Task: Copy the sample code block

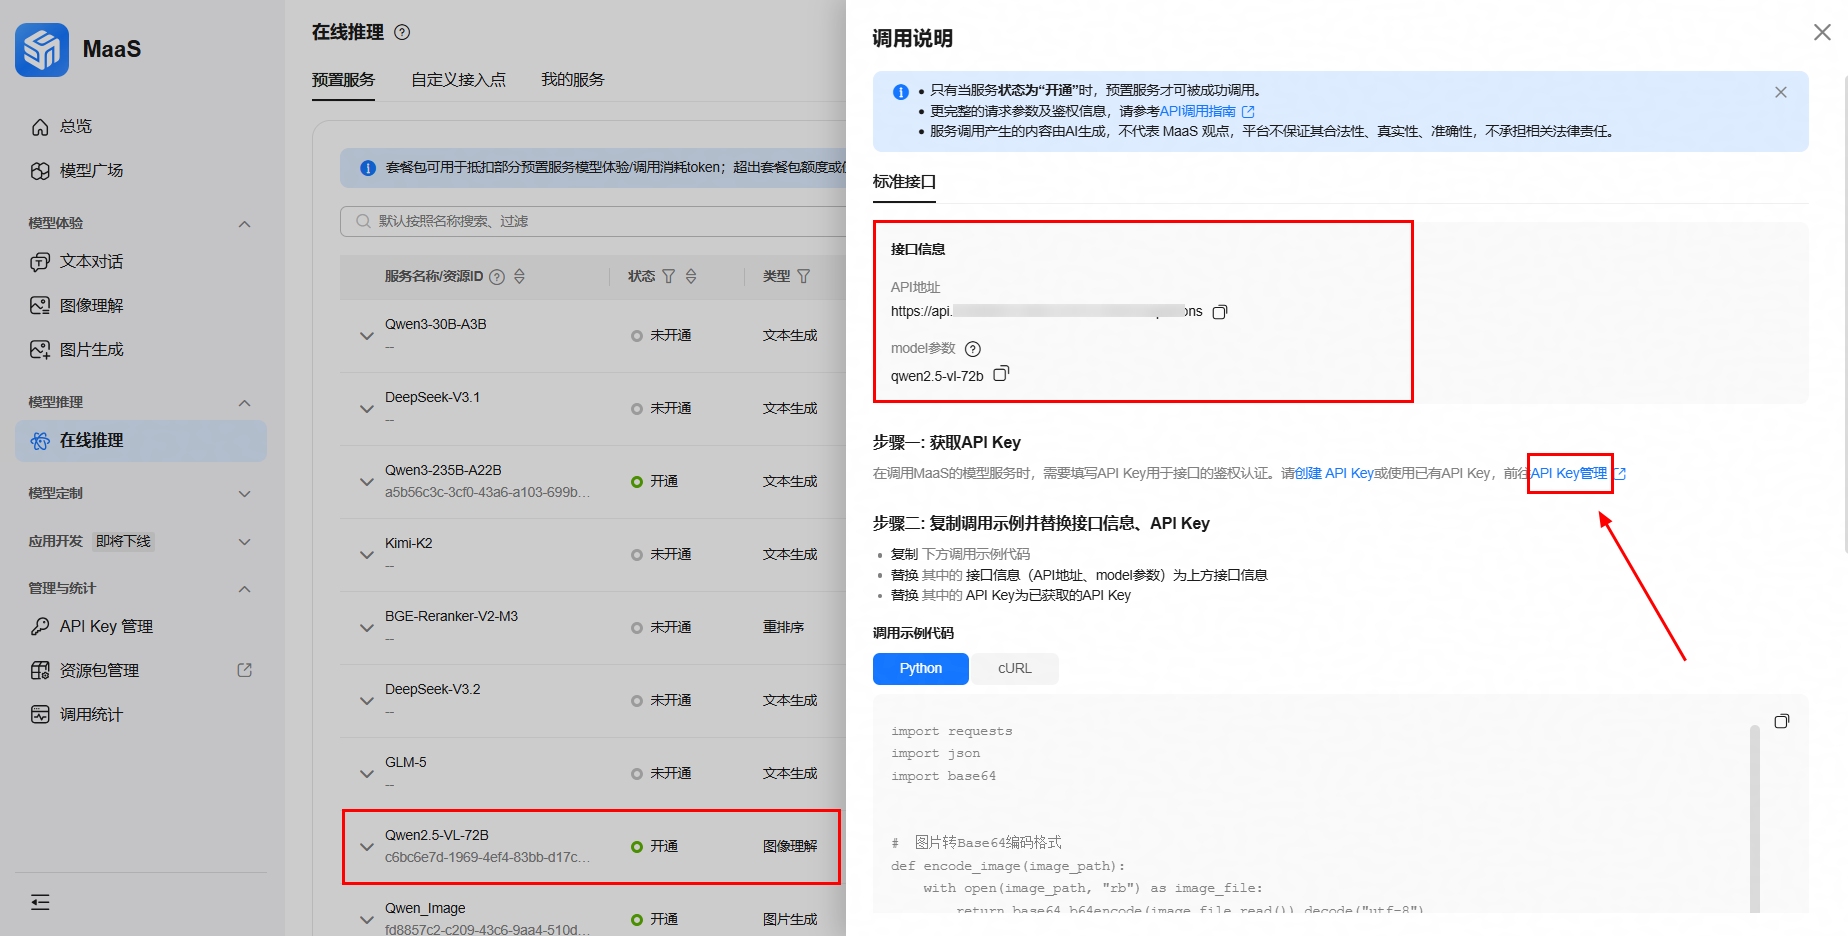Action: 1781,721
